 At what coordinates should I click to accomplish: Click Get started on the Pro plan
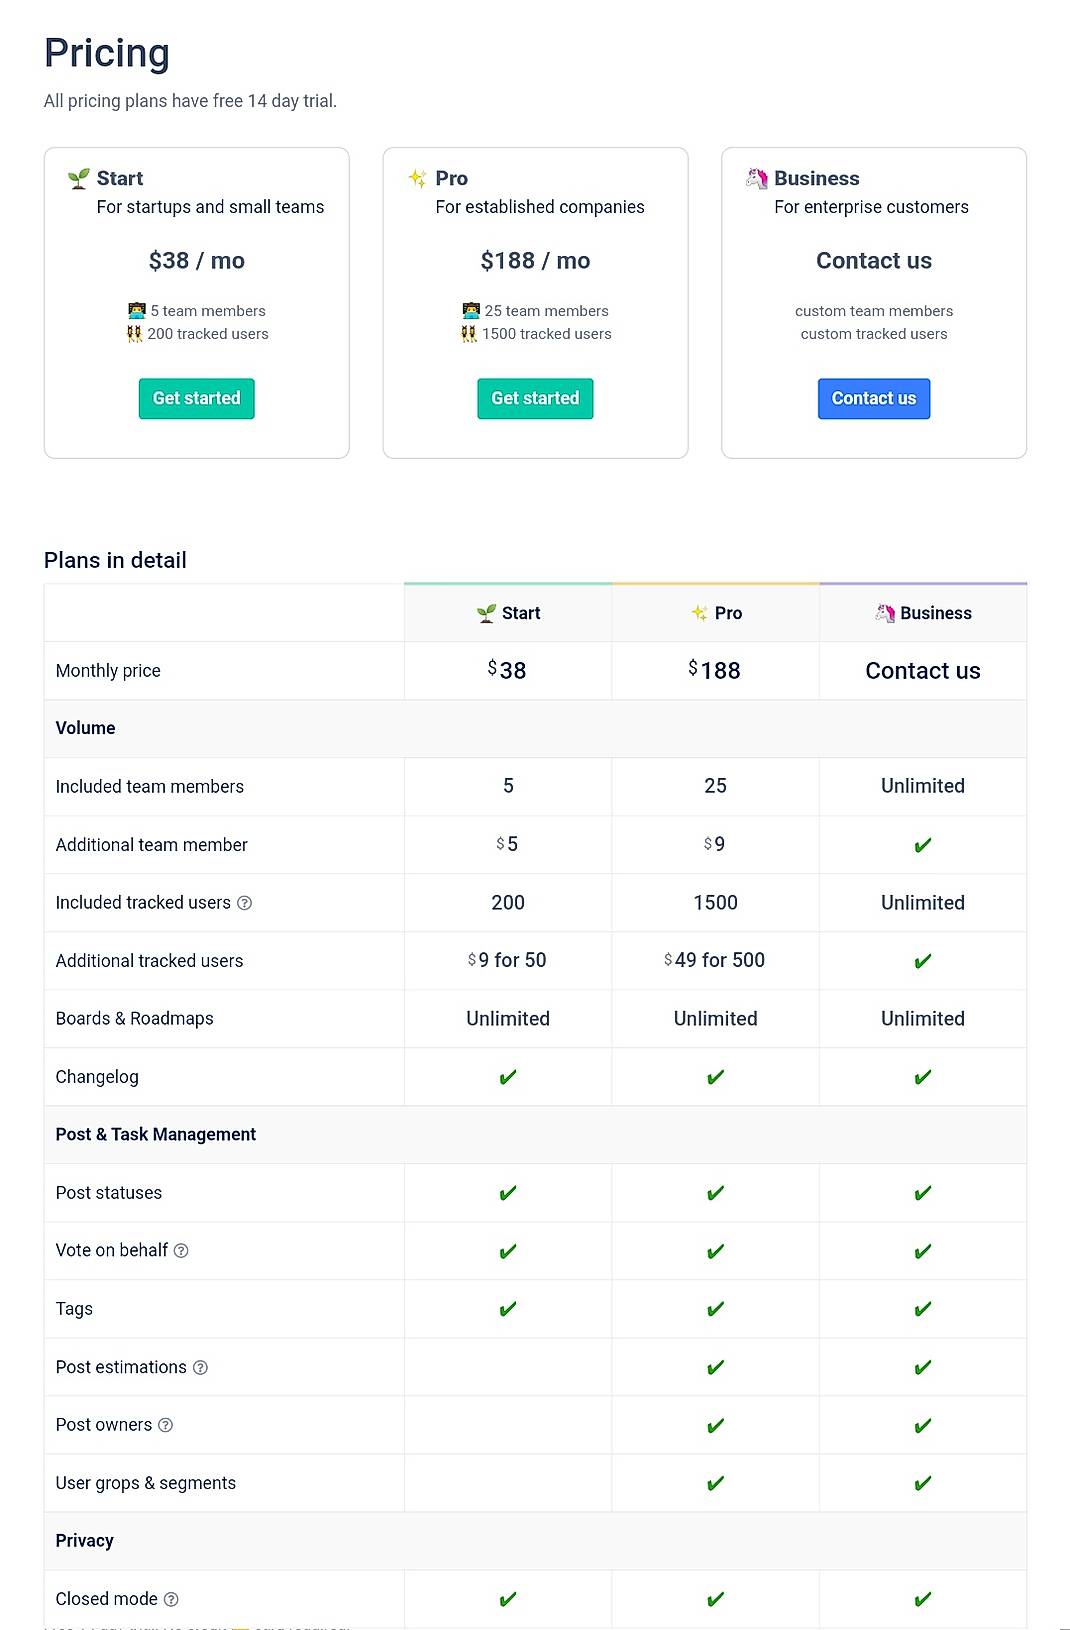[535, 398]
